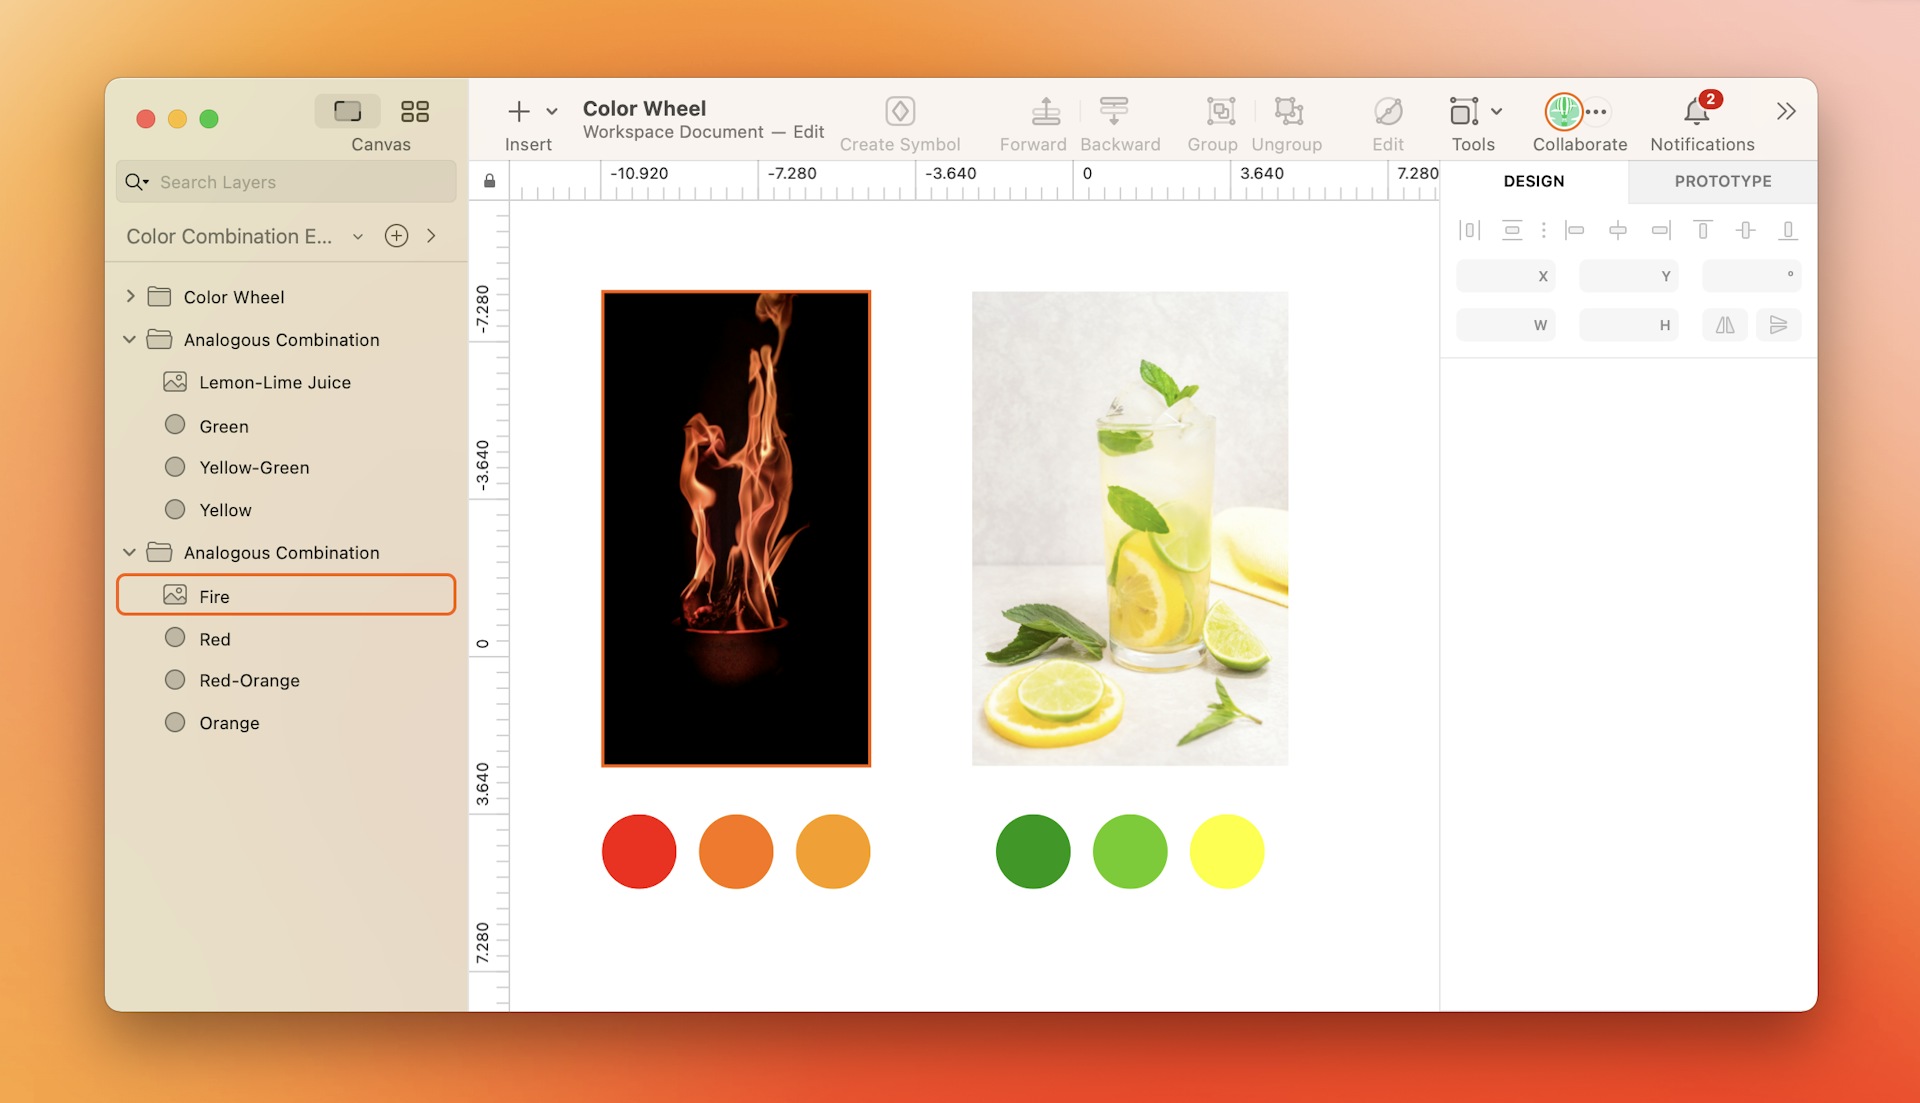Collapse the first Analogous Combination group
1920x1103 pixels.
pos(128,339)
